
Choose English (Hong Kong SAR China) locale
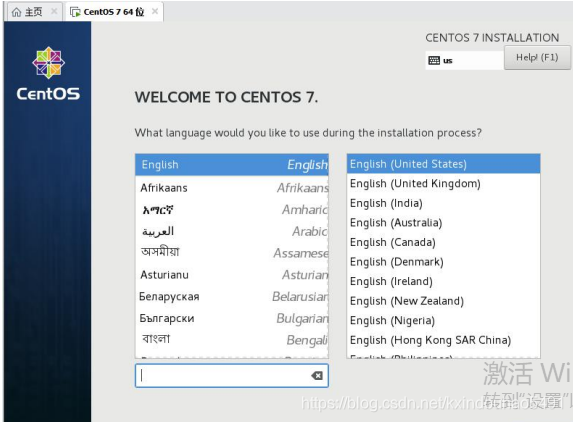[x=443, y=340]
